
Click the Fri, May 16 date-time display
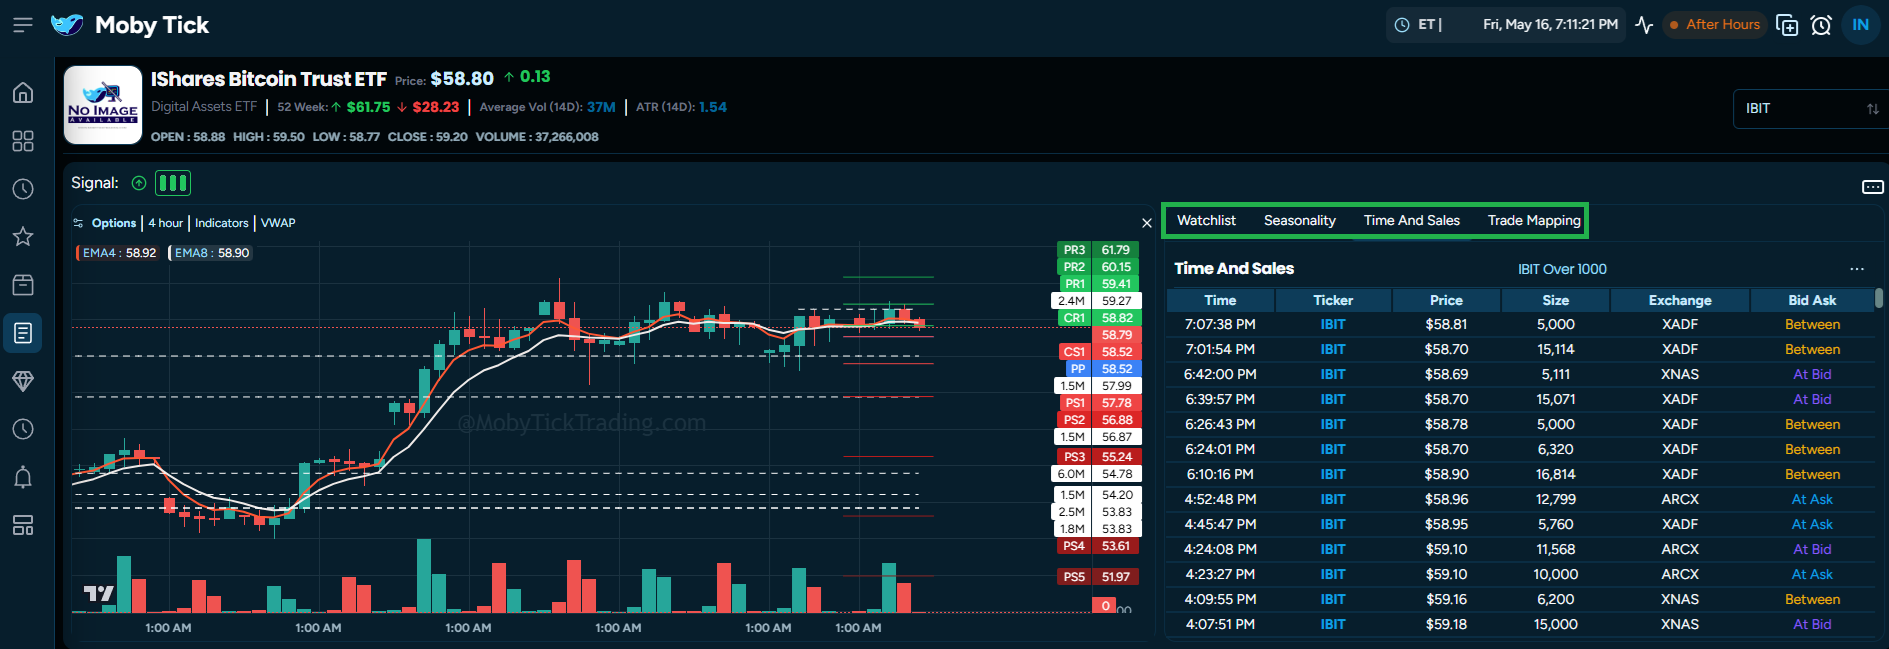pos(1550,25)
